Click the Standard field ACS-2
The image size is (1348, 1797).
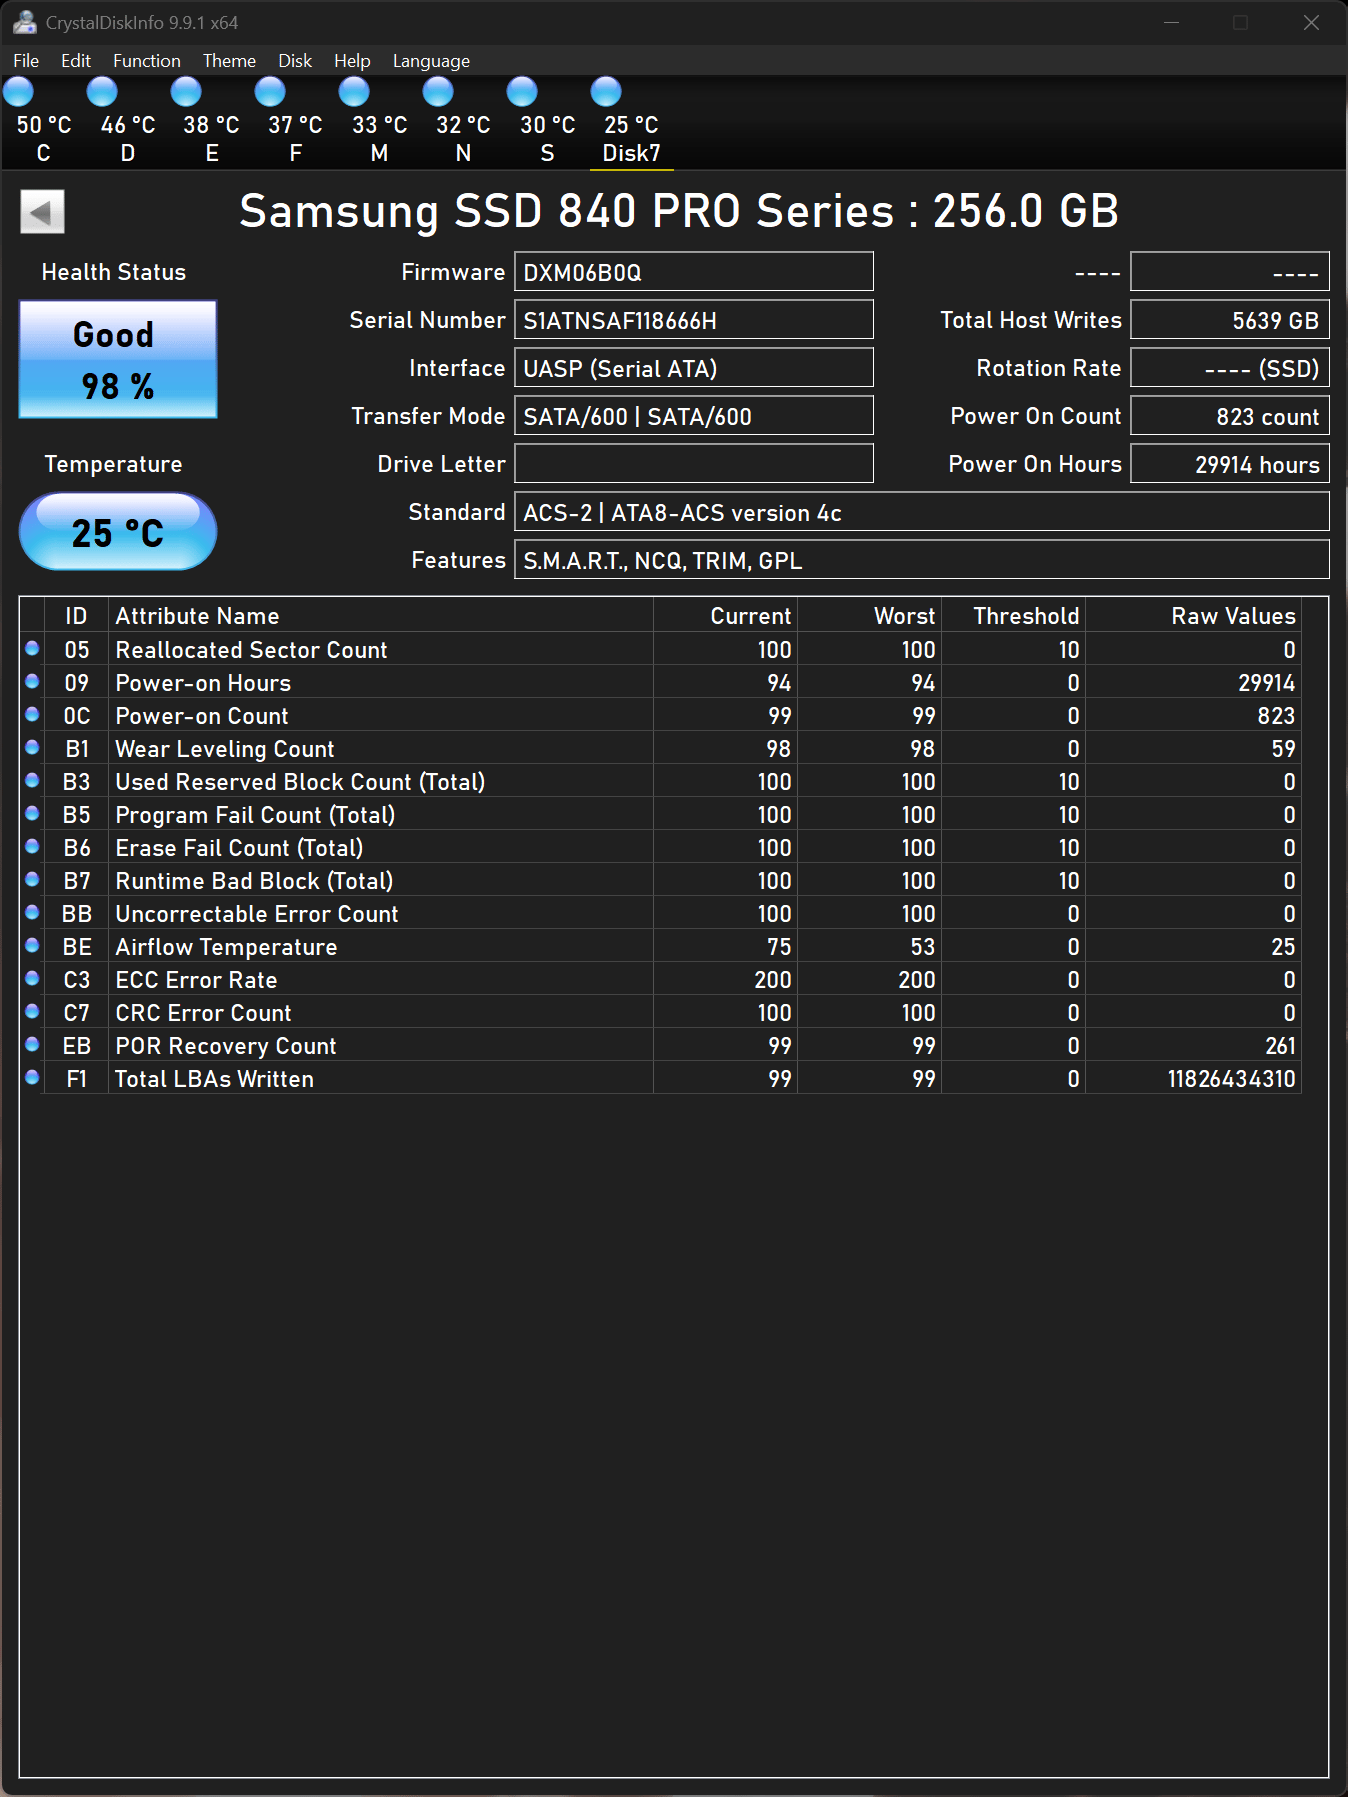click(922, 512)
